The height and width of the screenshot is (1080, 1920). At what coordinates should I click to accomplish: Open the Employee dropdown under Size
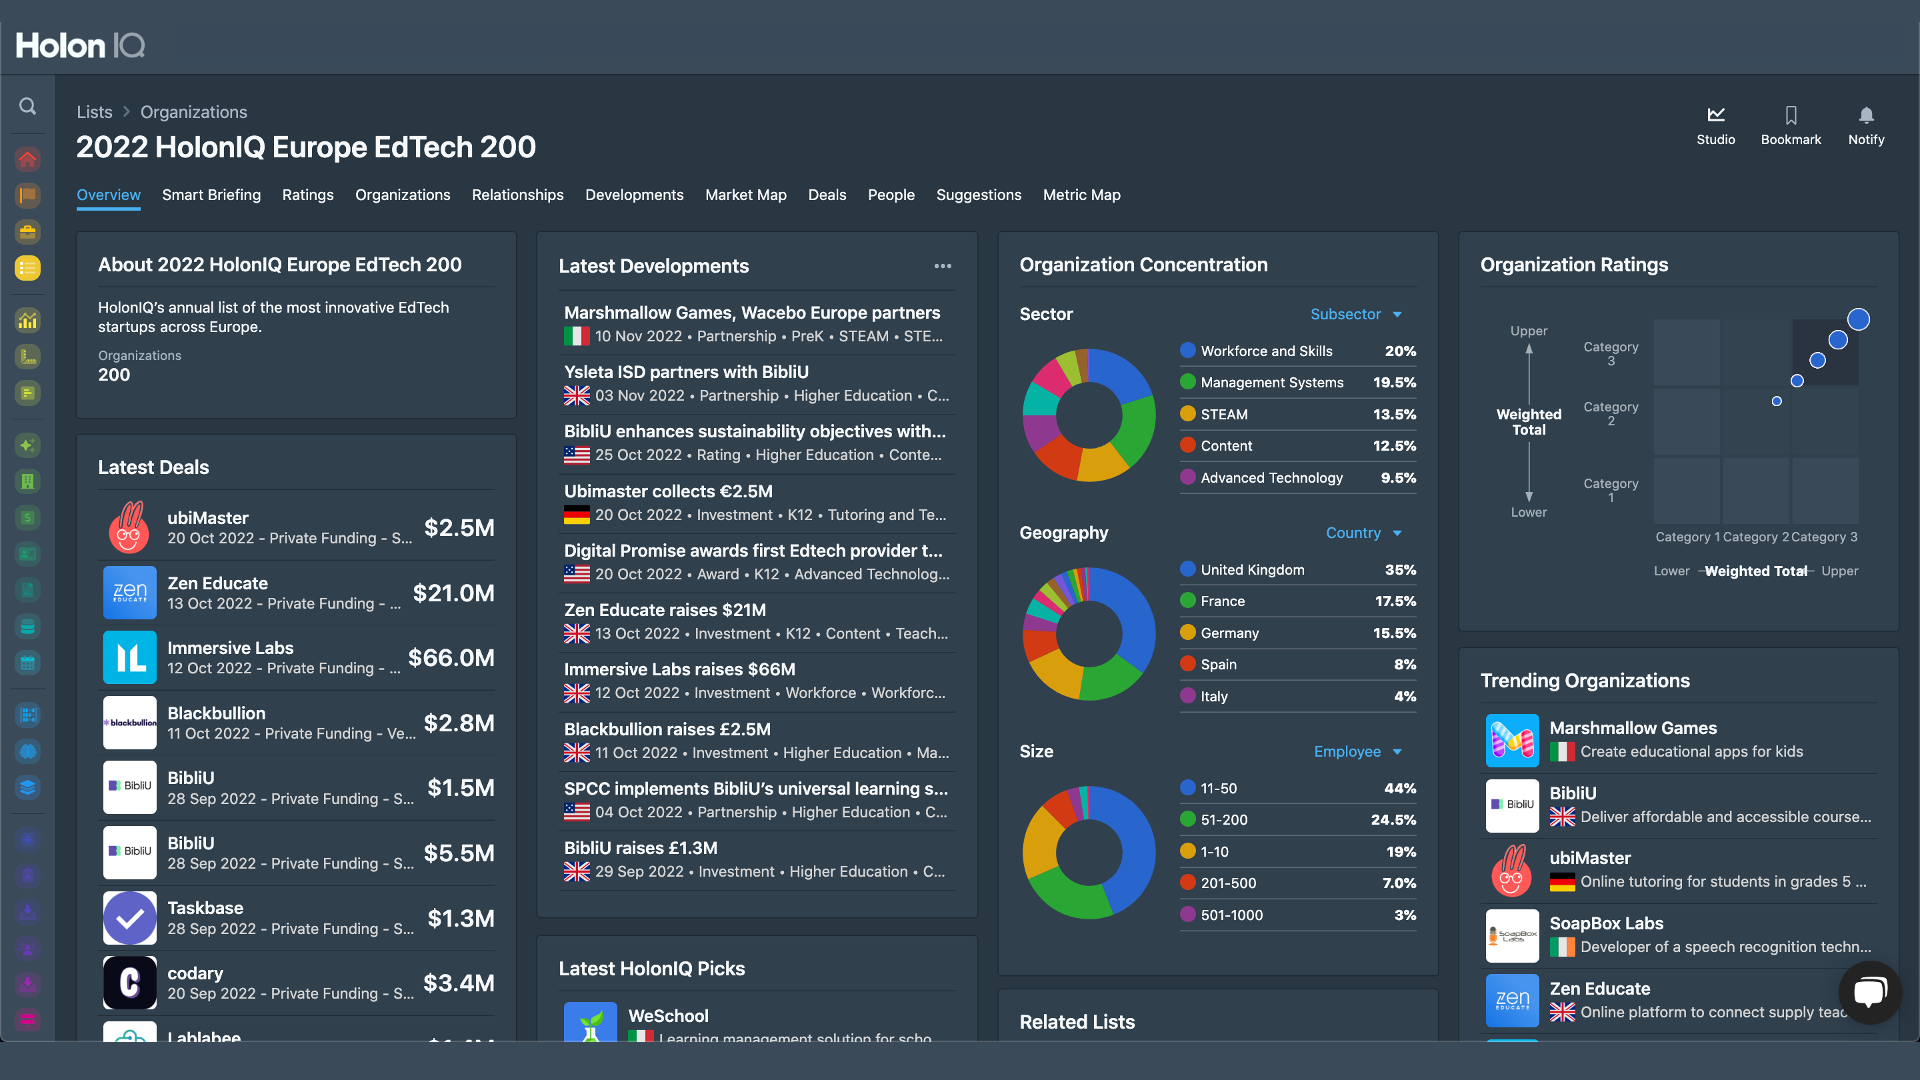1358,752
